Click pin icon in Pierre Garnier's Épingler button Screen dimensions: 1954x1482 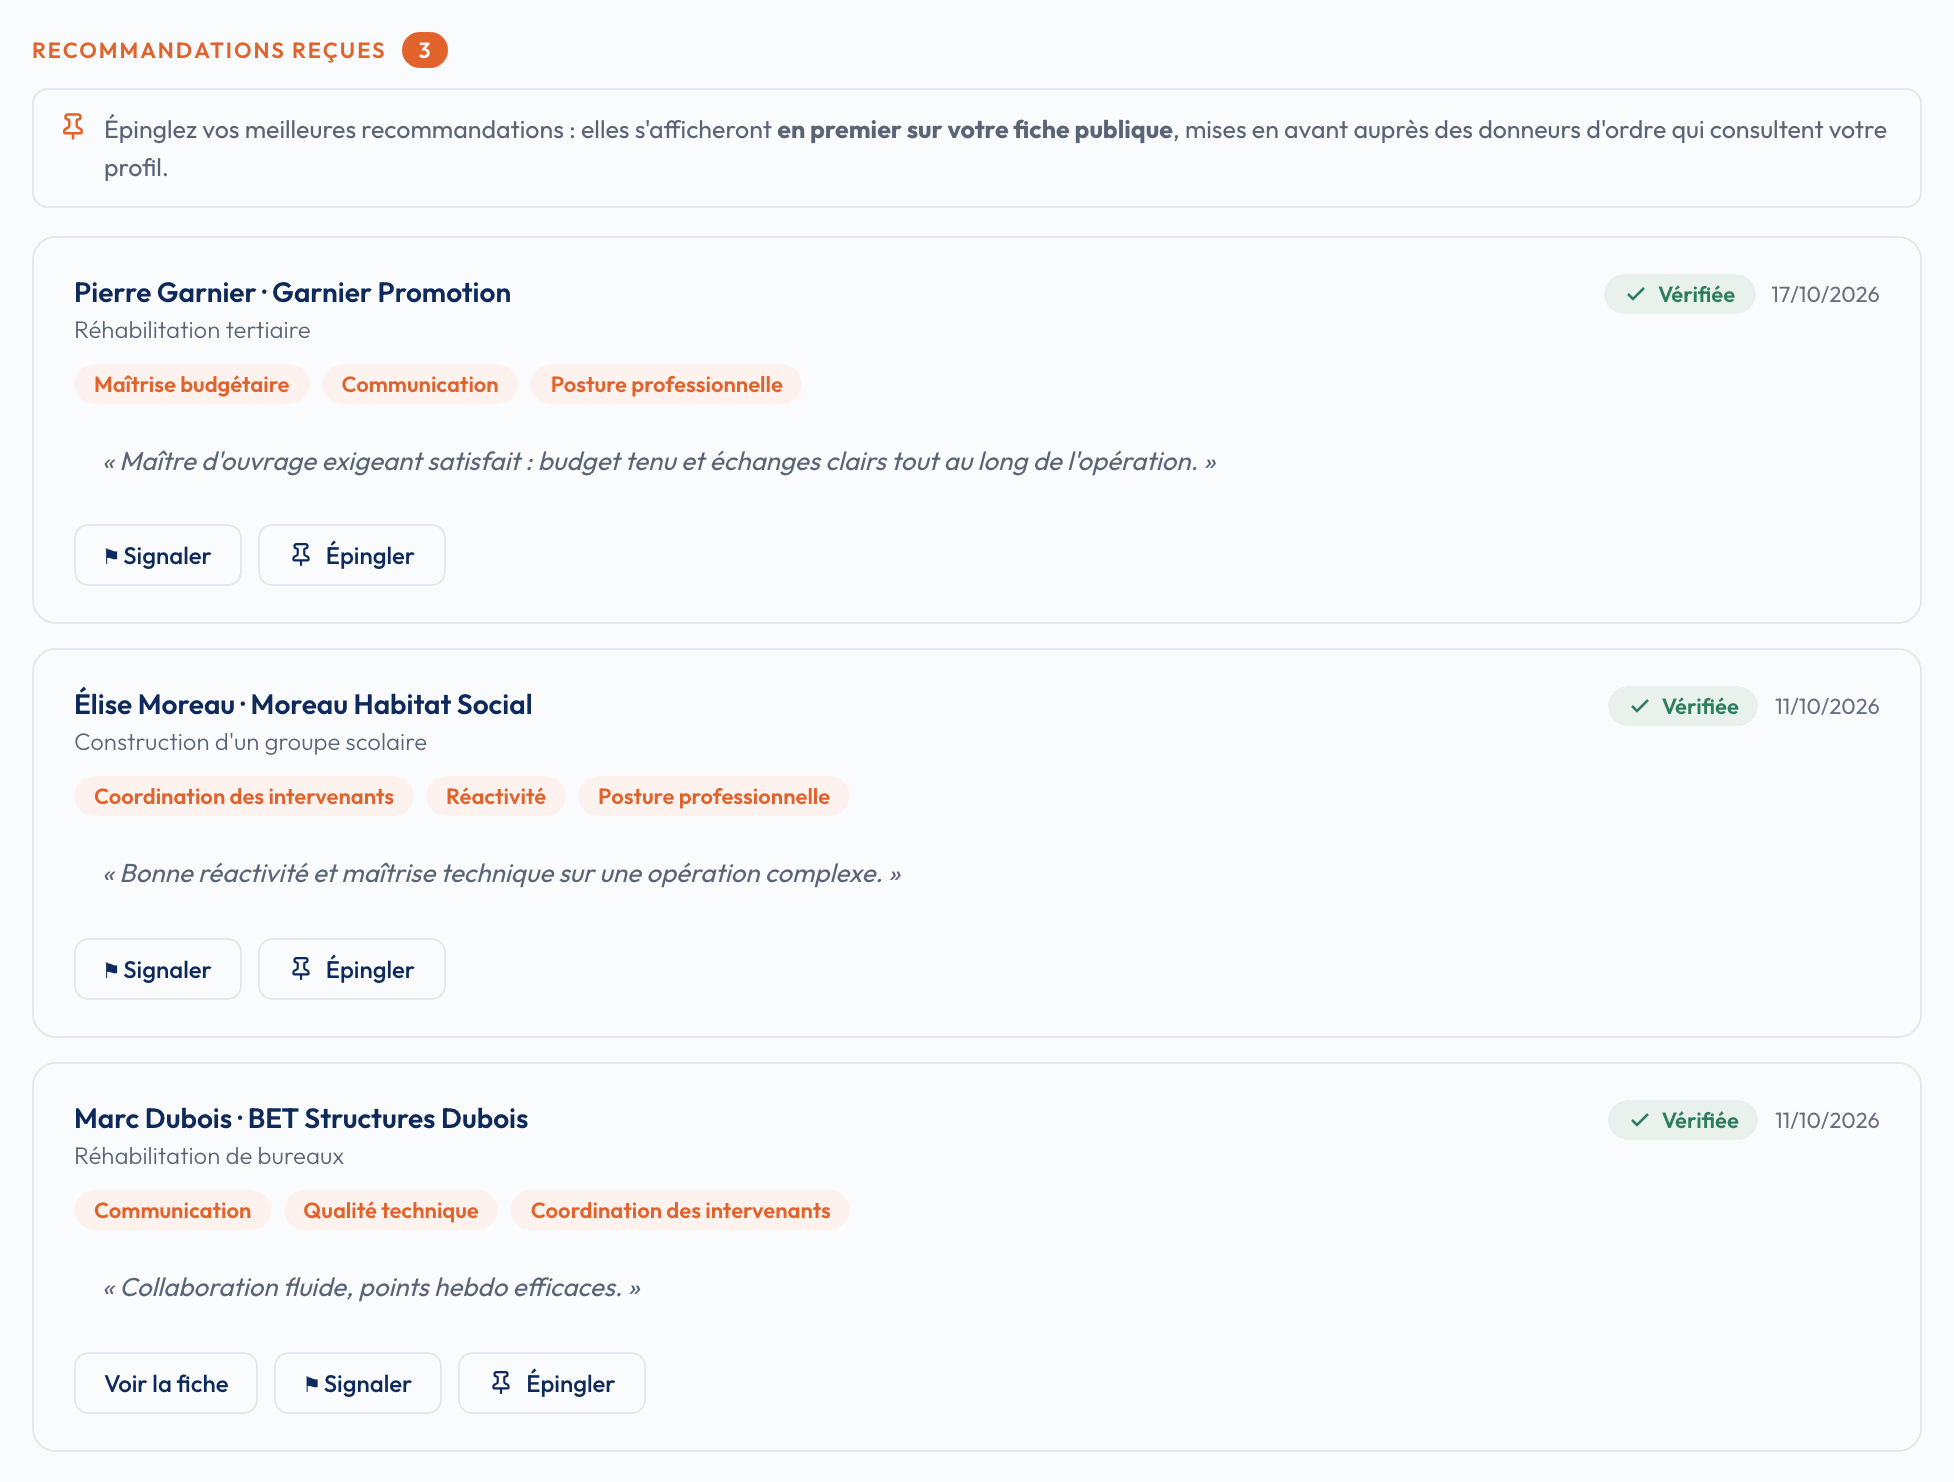point(301,554)
